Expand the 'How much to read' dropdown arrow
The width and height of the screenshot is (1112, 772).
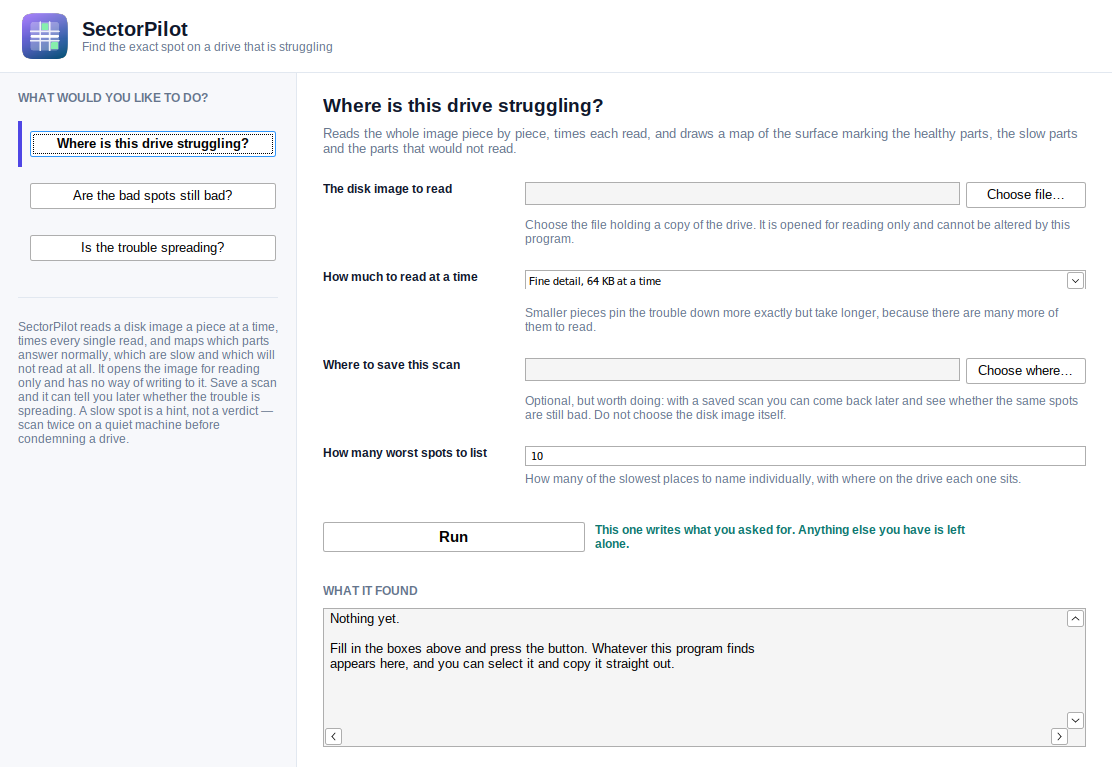pos(1075,281)
